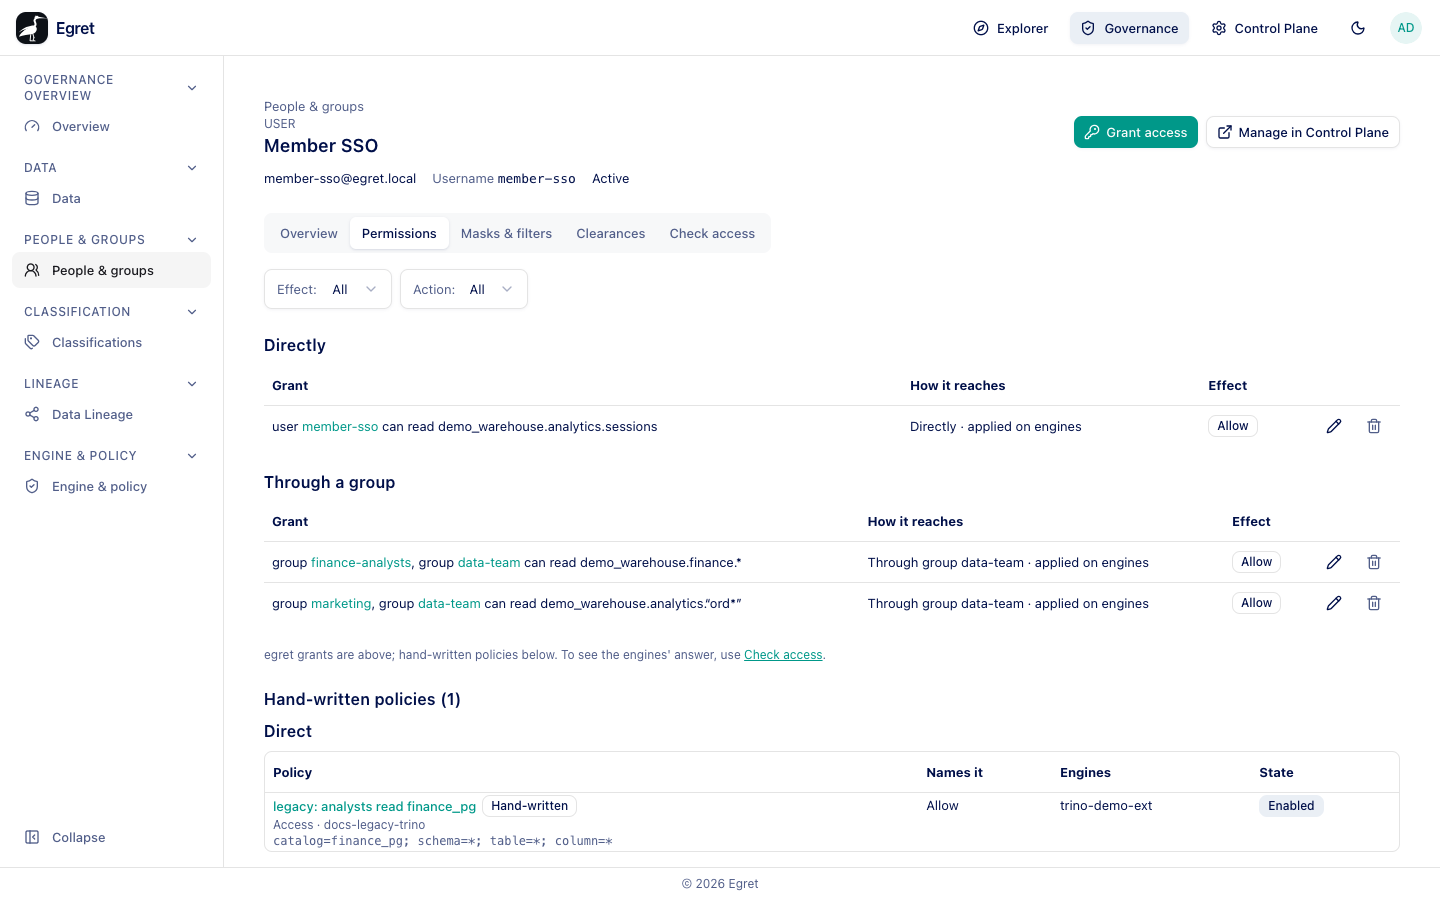Collapse the sidebar panel
The height and width of the screenshot is (900, 1440).
coord(65,837)
